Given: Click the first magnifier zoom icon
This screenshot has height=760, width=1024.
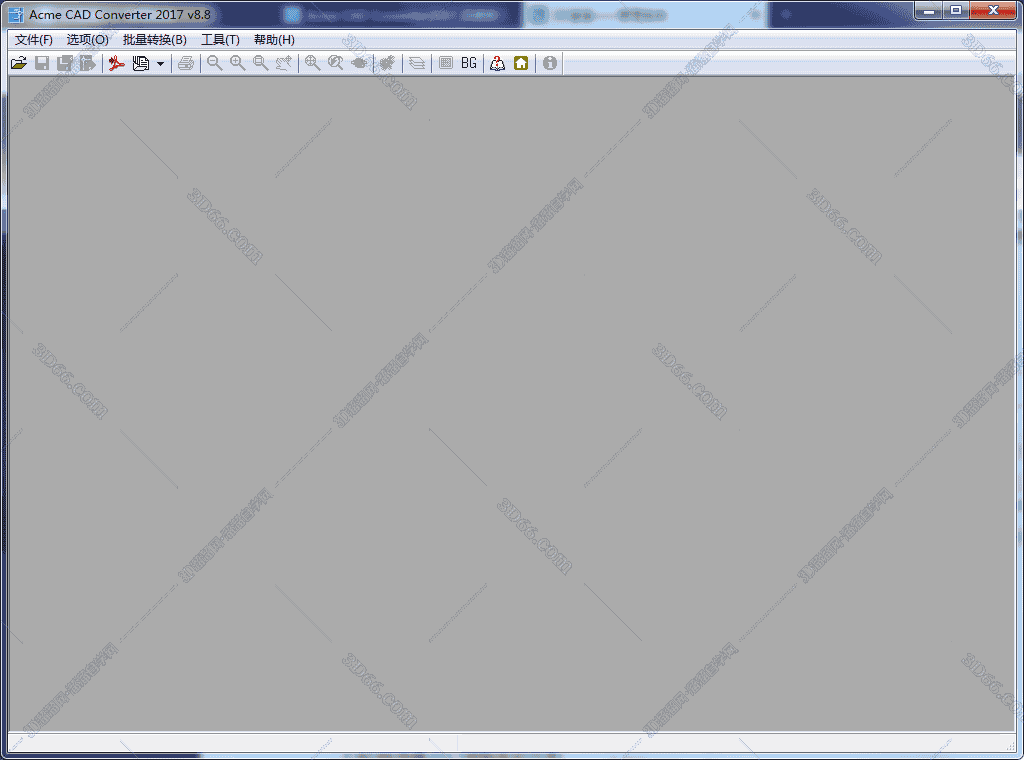Looking at the screenshot, I should (x=214, y=63).
